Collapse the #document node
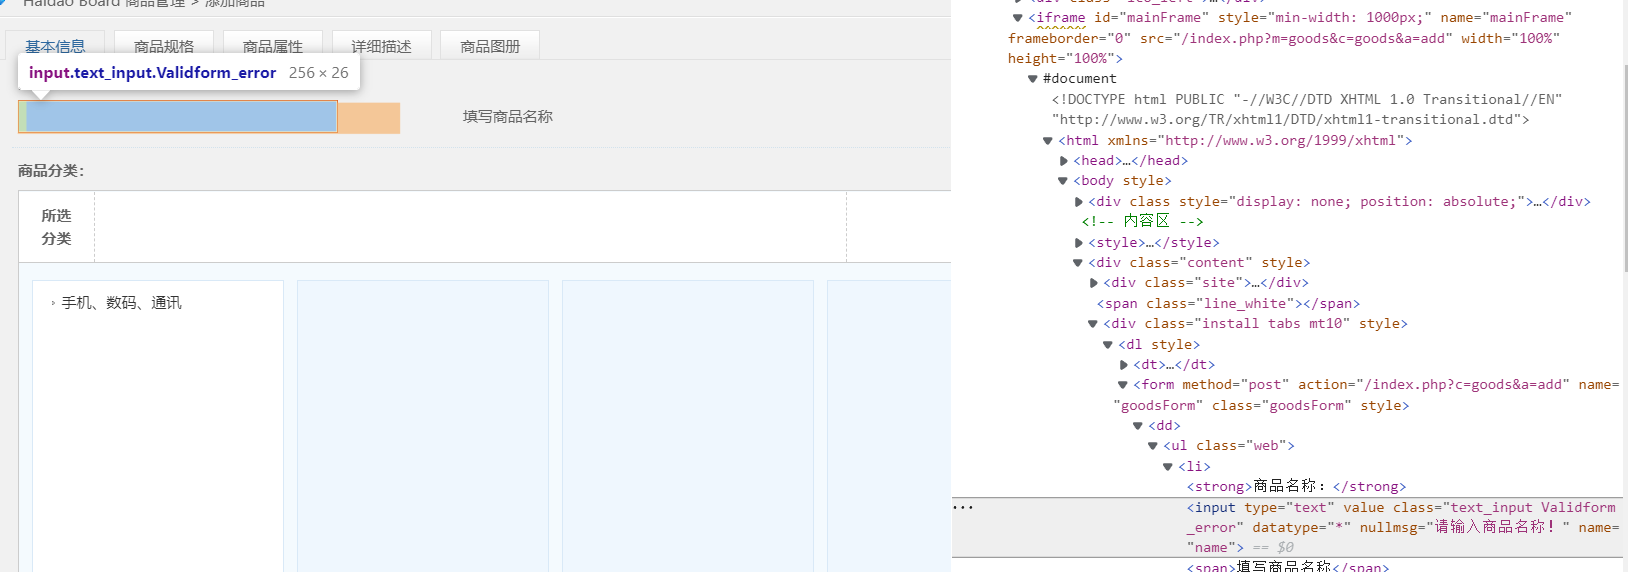Viewport: 1628px width, 572px height. click(x=1033, y=79)
